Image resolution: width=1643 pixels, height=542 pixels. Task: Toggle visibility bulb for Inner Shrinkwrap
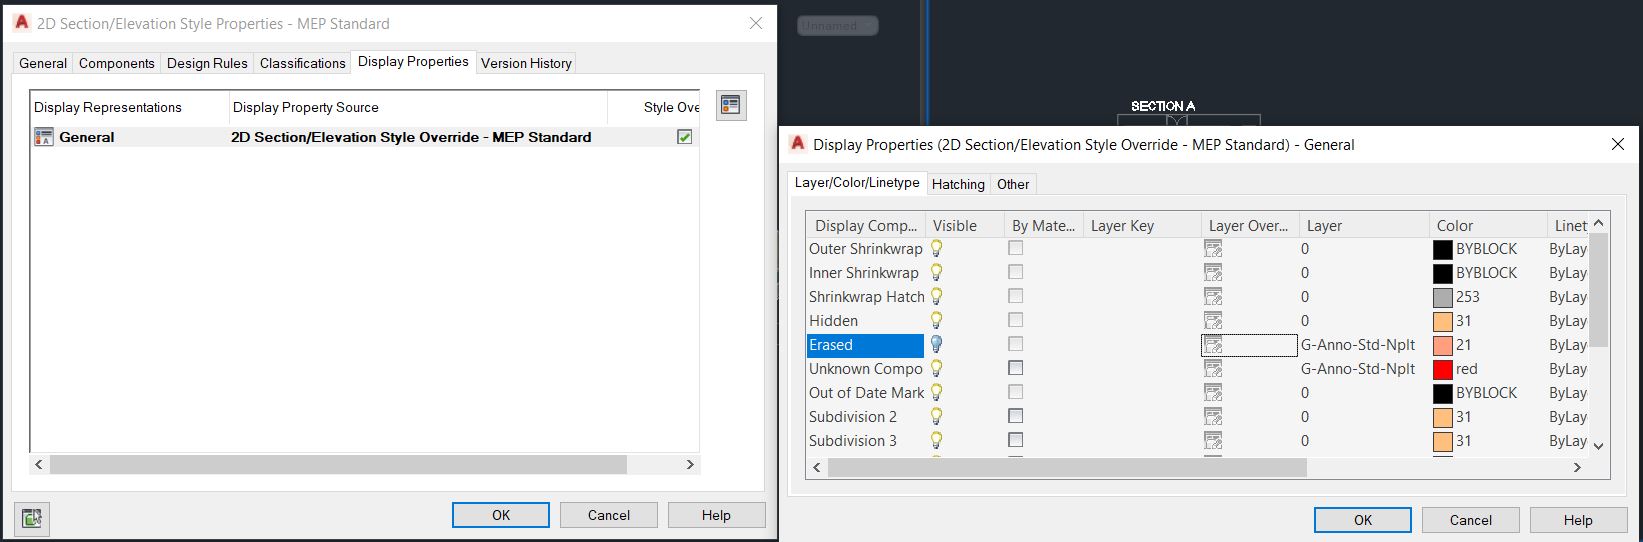tap(937, 273)
